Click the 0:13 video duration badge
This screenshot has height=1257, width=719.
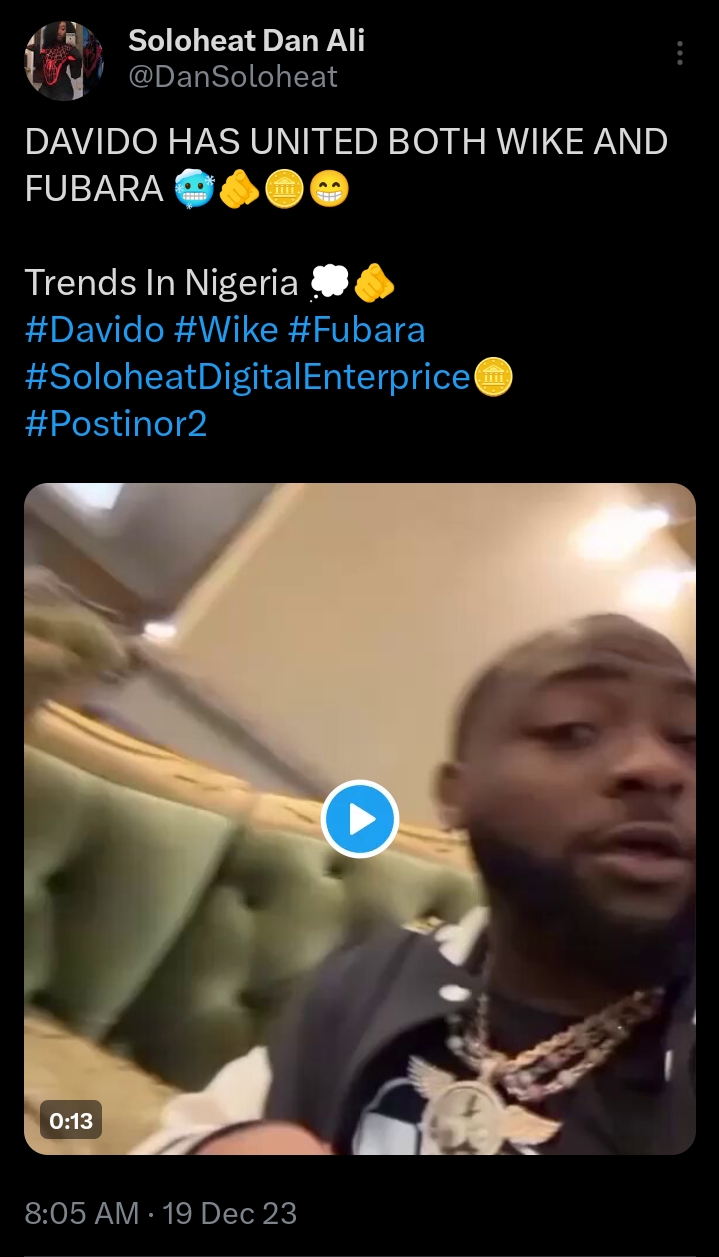click(x=71, y=1121)
